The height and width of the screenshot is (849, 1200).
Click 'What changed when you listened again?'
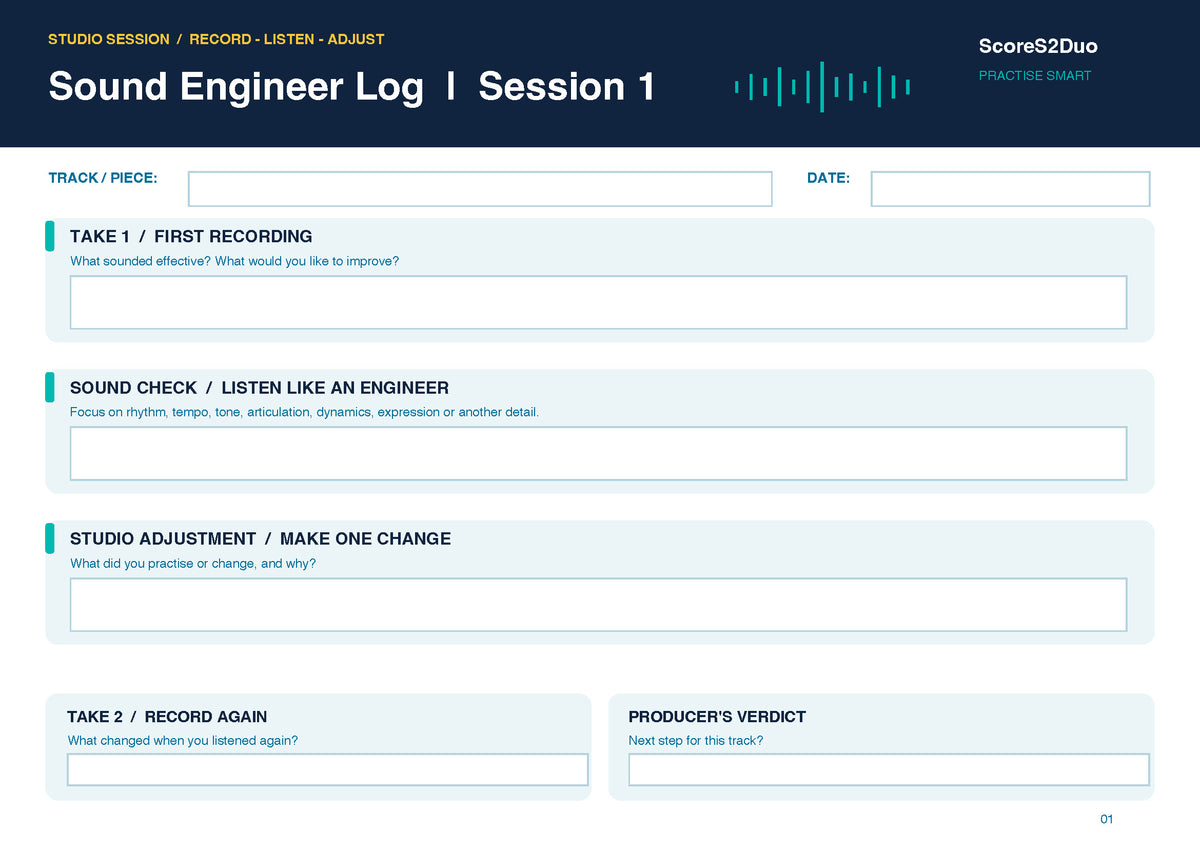pos(183,741)
